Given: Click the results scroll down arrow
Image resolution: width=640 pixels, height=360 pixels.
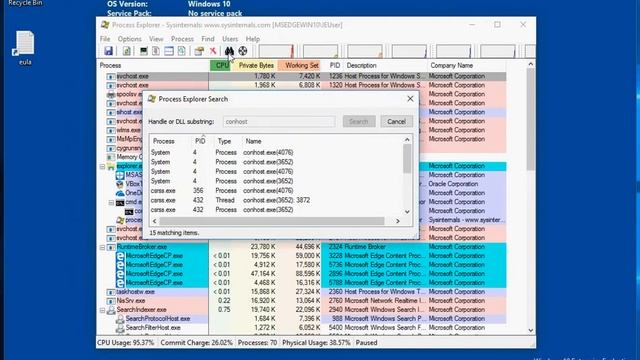Looking at the screenshot, I should tap(407, 212).
